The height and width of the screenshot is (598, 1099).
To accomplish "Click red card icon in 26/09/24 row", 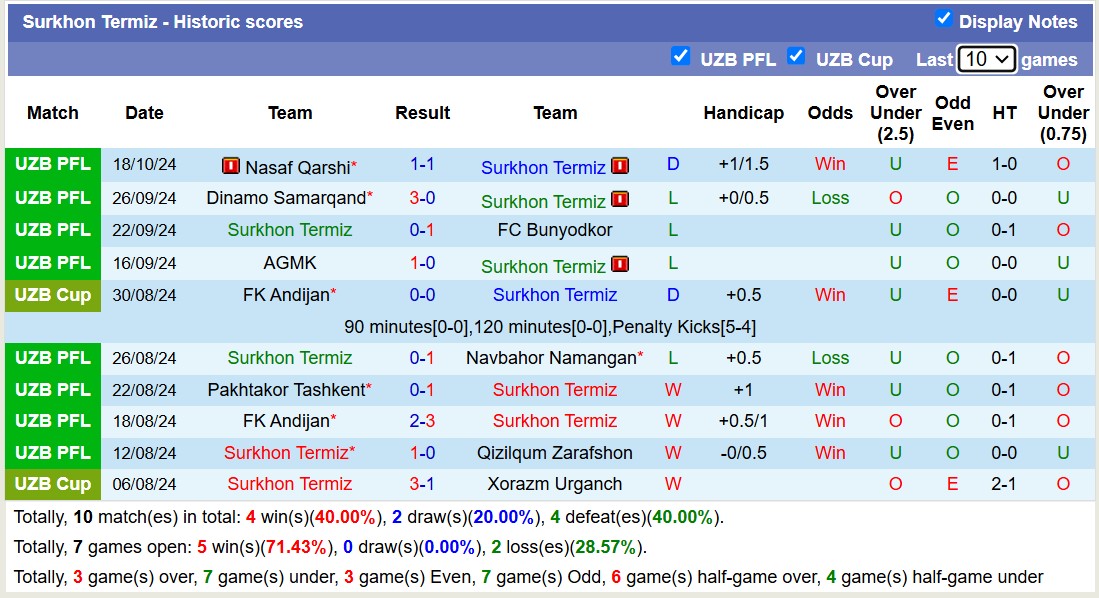I will [x=620, y=199].
